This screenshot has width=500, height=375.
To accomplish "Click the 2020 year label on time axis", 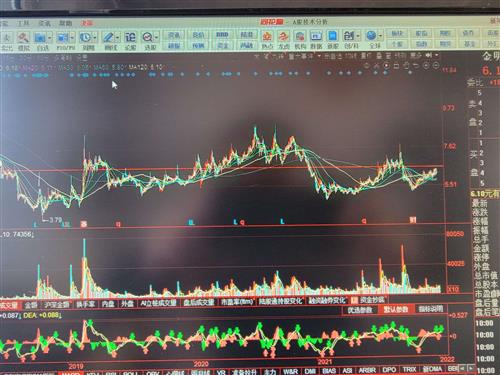I will tap(201, 364).
